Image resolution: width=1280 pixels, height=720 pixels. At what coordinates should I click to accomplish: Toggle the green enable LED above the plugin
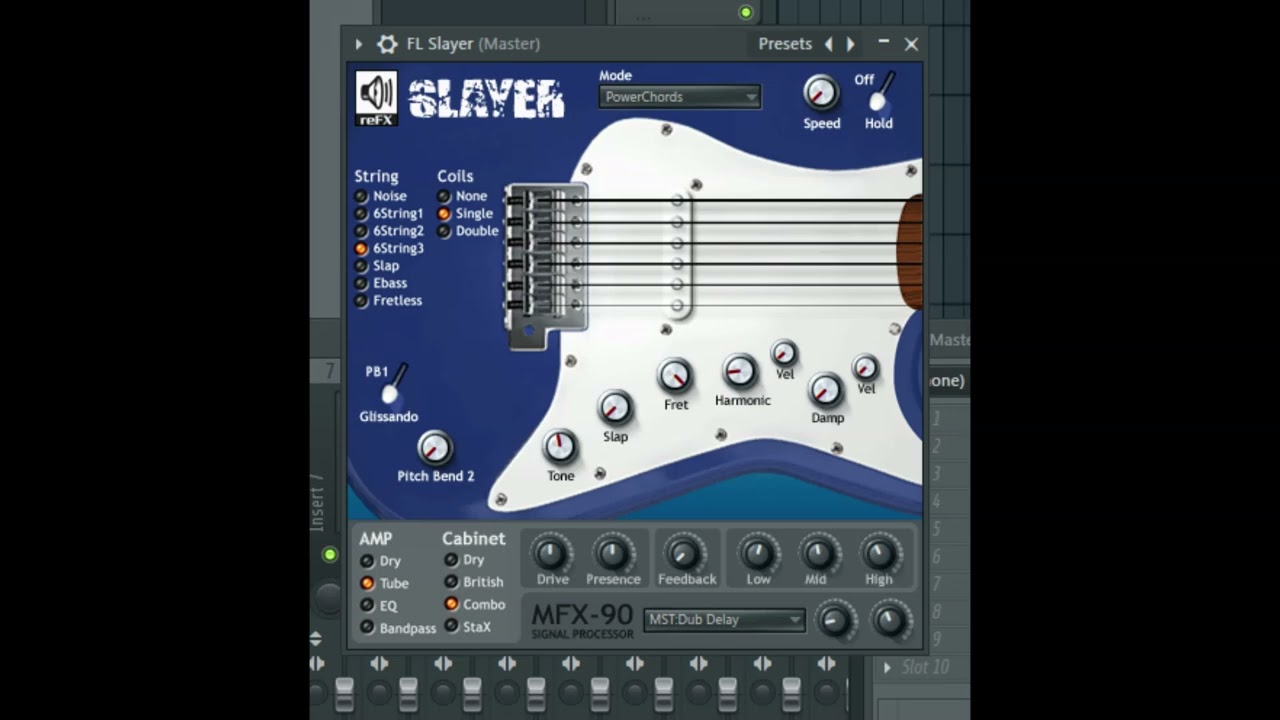(x=745, y=12)
